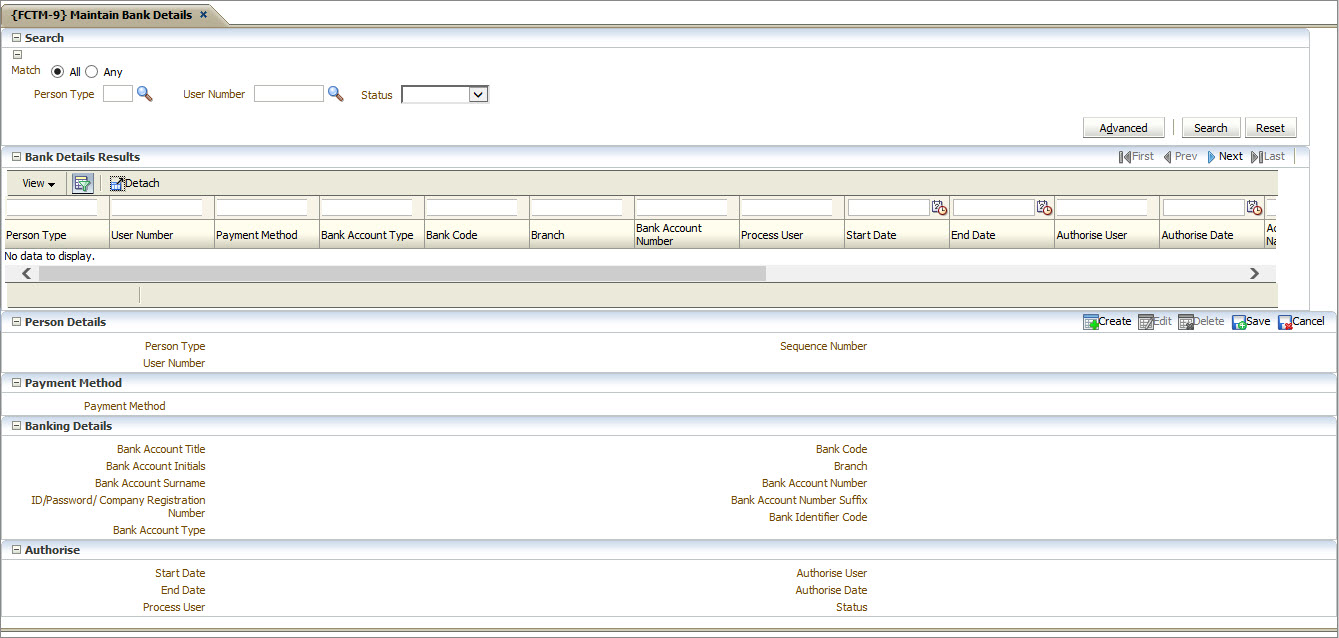Click the Advanced search button

1123,128
